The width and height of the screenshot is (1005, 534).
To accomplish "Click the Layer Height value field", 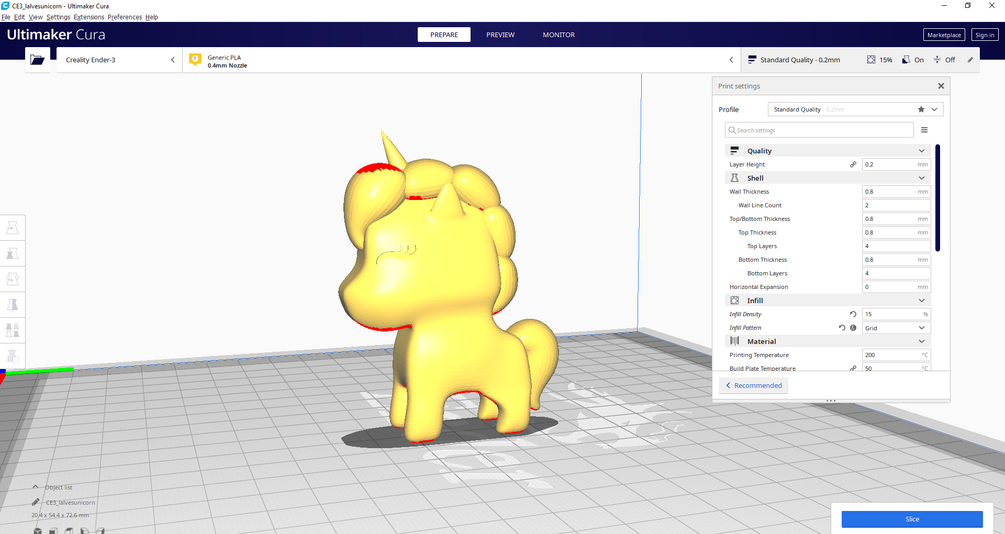I will coord(896,165).
